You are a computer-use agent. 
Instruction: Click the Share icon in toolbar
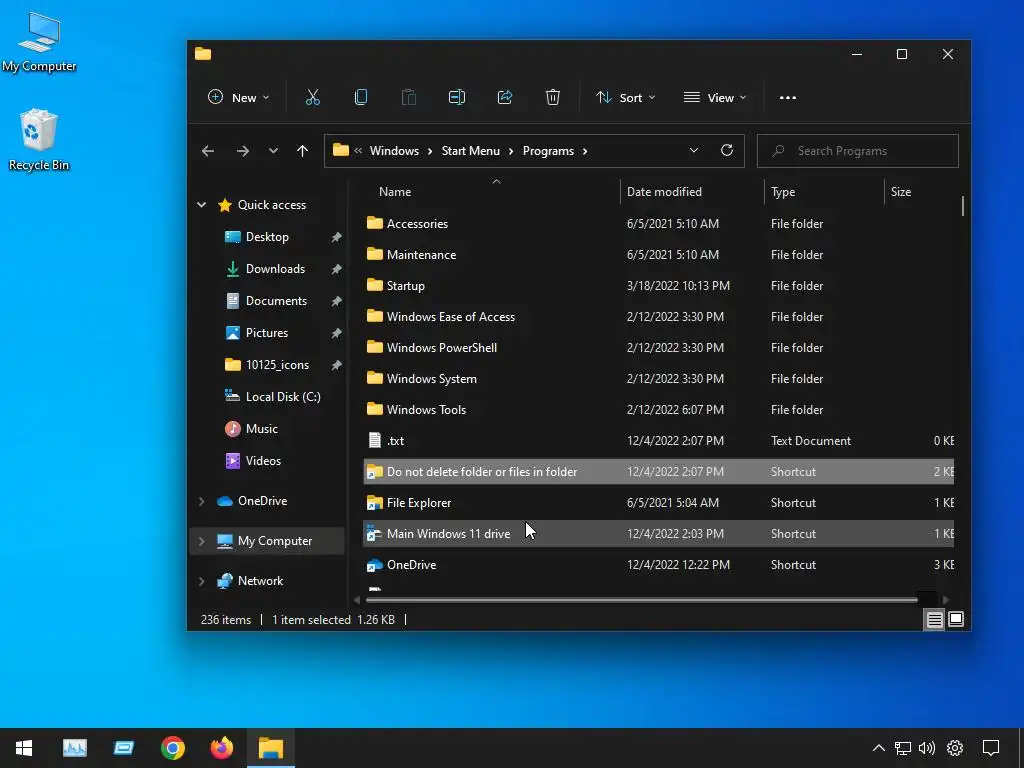coord(505,97)
